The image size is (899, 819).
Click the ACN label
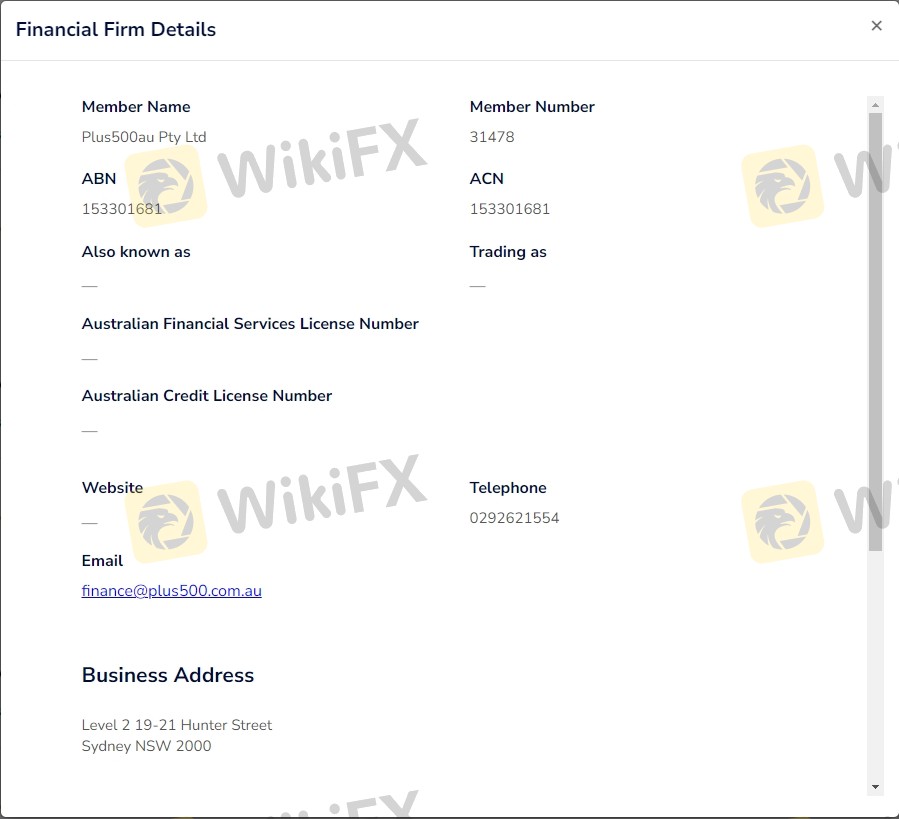pyautogui.click(x=486, y=178)
